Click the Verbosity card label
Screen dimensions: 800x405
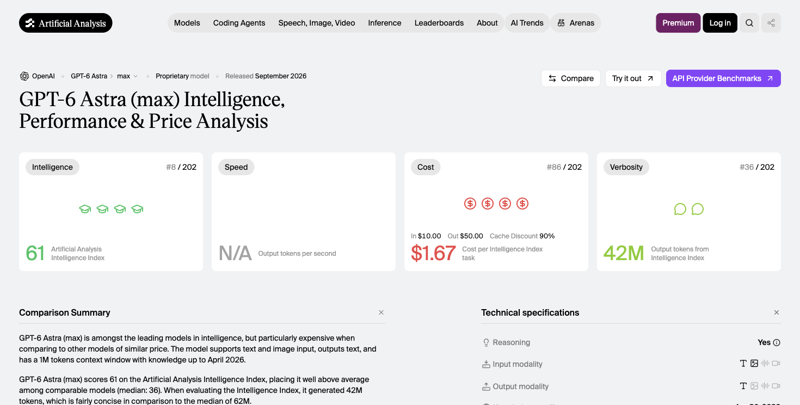click(x=626, y=167)
